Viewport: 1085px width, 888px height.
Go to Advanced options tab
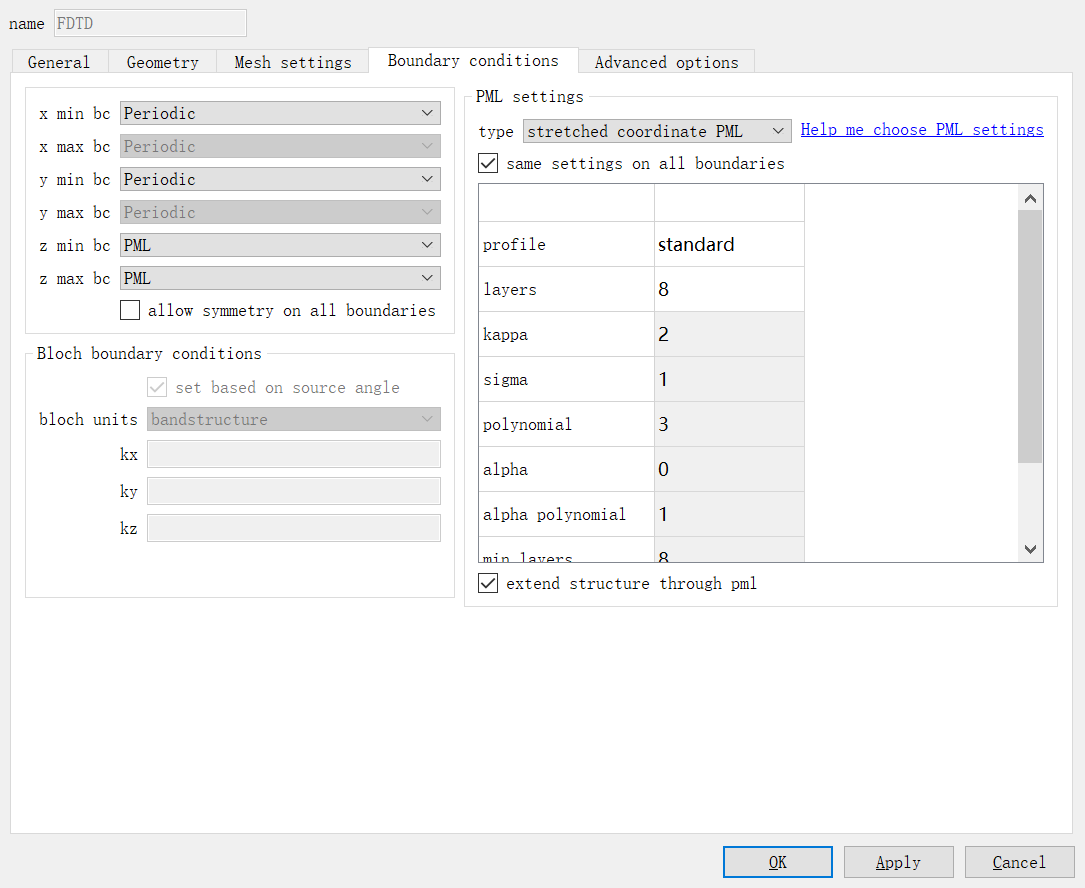click(666, 62)
